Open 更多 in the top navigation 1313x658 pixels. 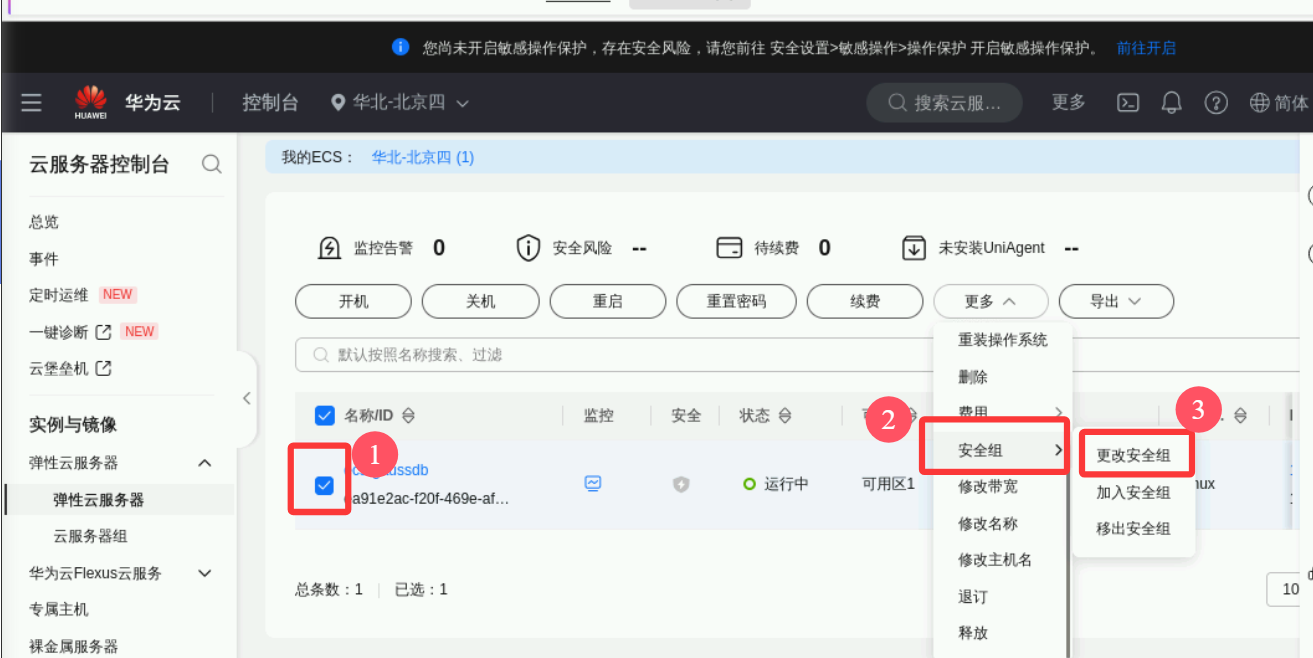(x=1069, y=102)
